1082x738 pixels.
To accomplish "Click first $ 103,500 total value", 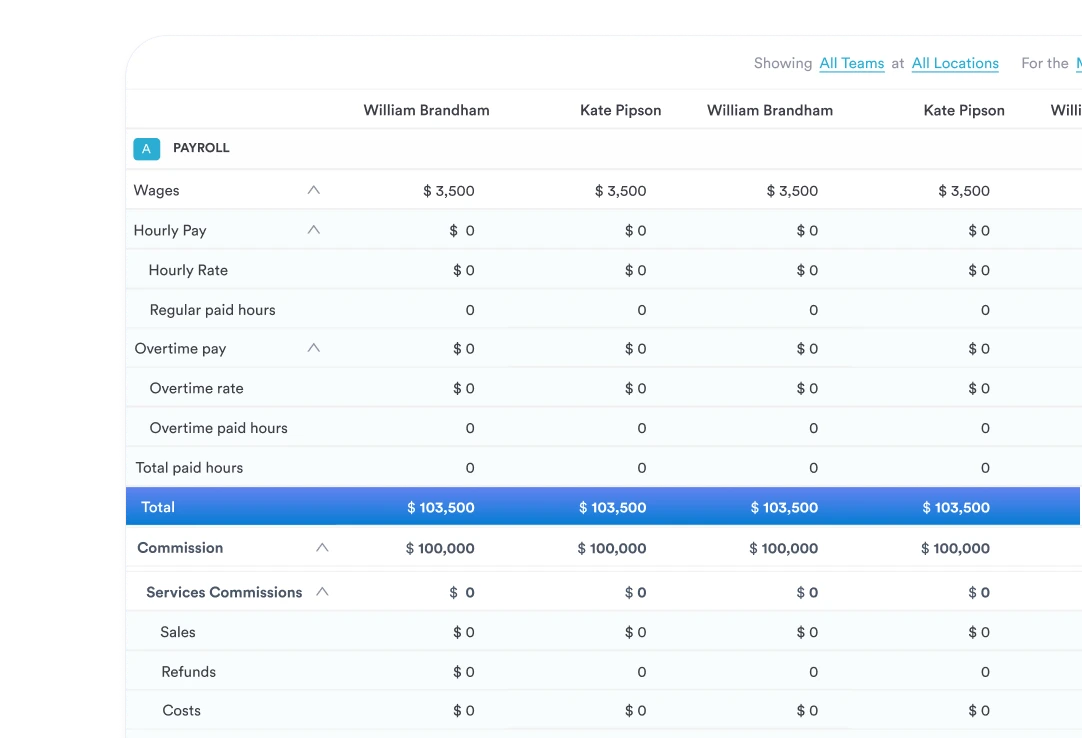I will click(440, 508).
